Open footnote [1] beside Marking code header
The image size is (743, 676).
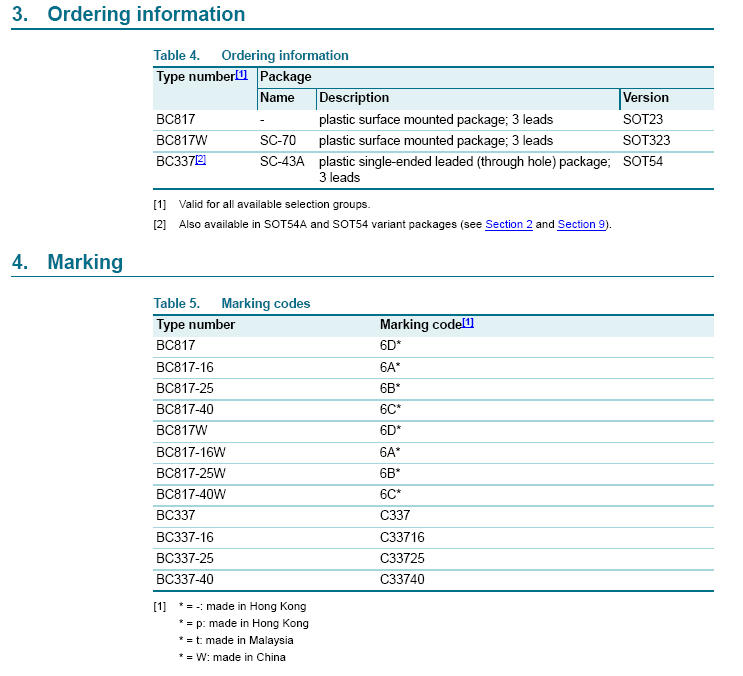[468, 323]
